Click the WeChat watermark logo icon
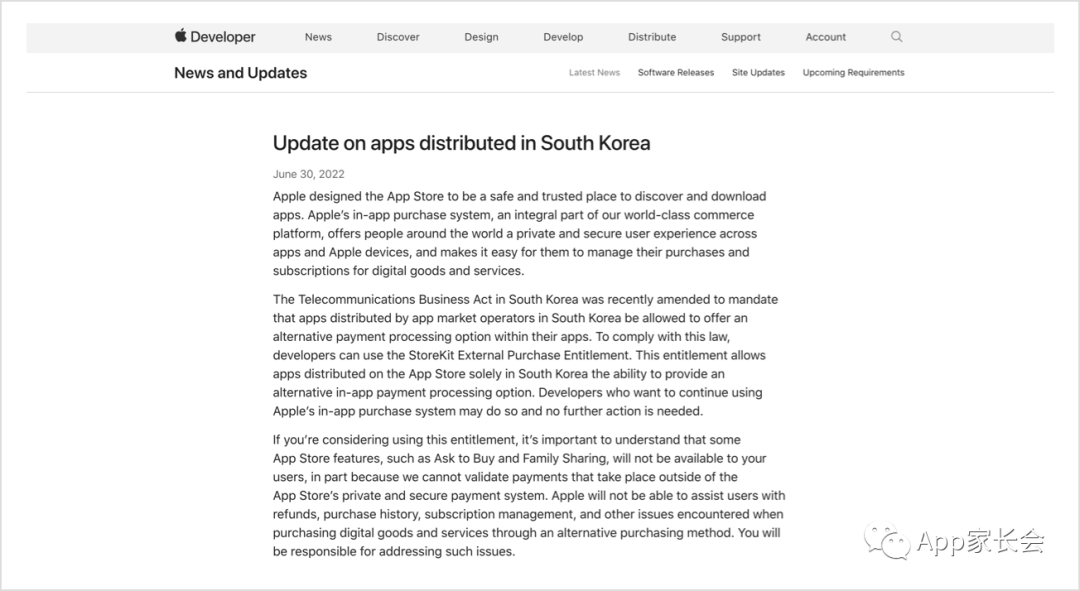Screen dimensions: 1080x591 [x=887, y=542]
